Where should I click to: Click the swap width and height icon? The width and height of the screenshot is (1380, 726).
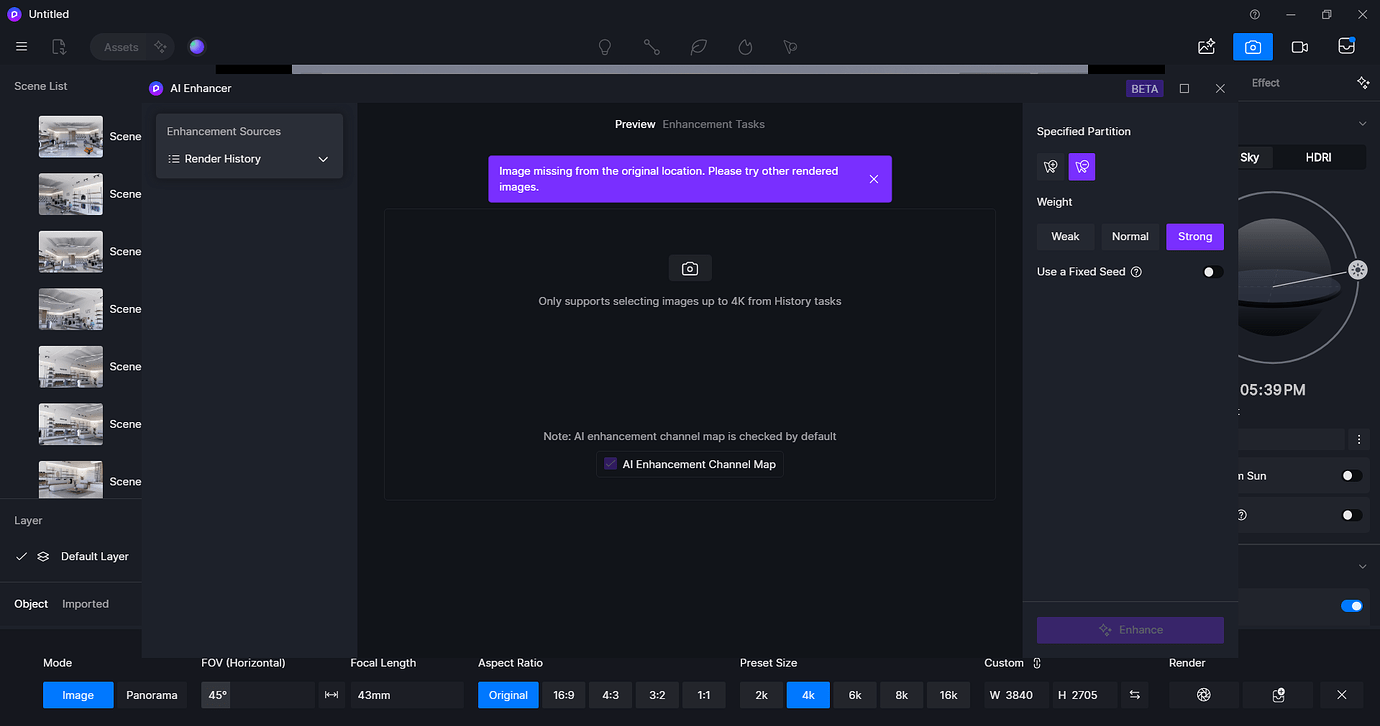click(1135, 695)
